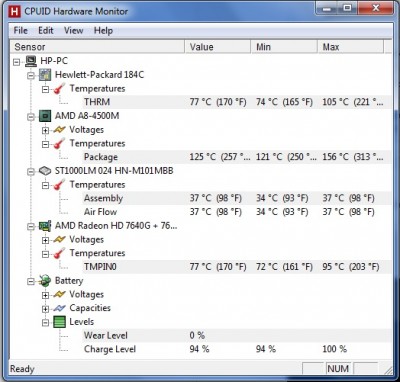The width and height of the screenshot is (400, 382).
Task: Select the Battery icon in the tree
Action: 45,281
